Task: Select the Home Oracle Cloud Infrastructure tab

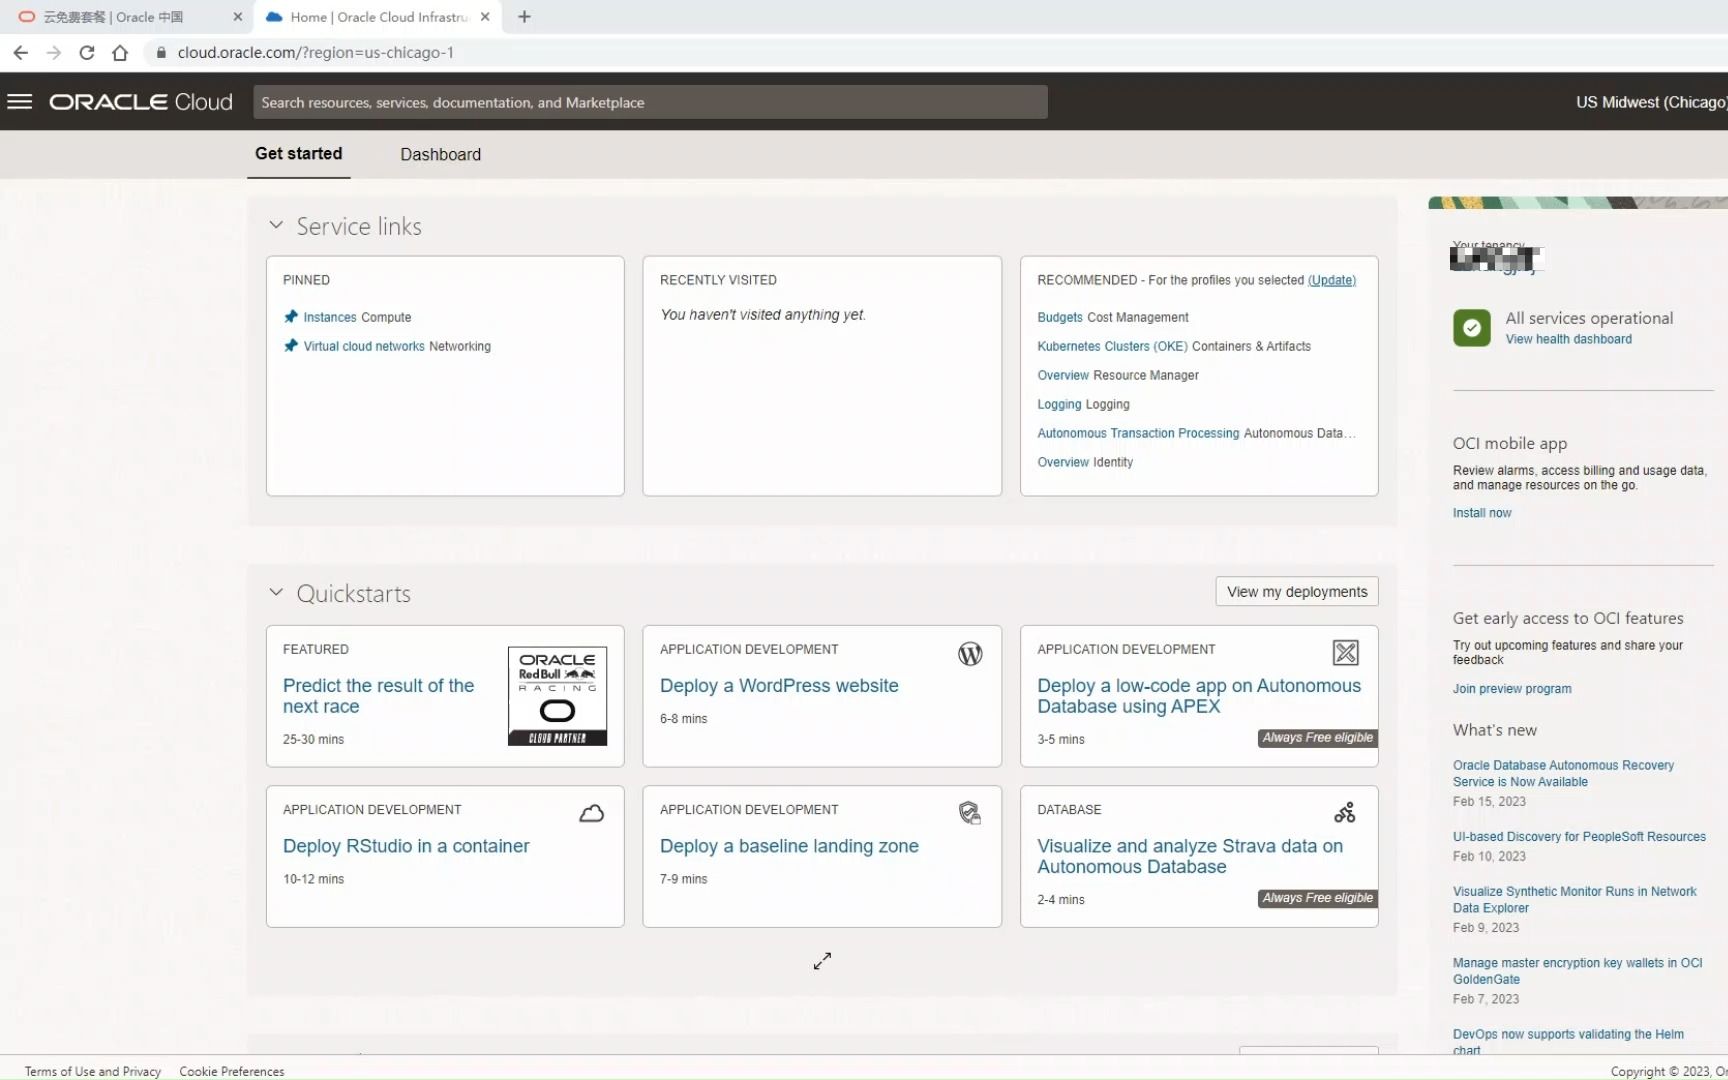Action: pyautogui.click(x=380, y=17)
